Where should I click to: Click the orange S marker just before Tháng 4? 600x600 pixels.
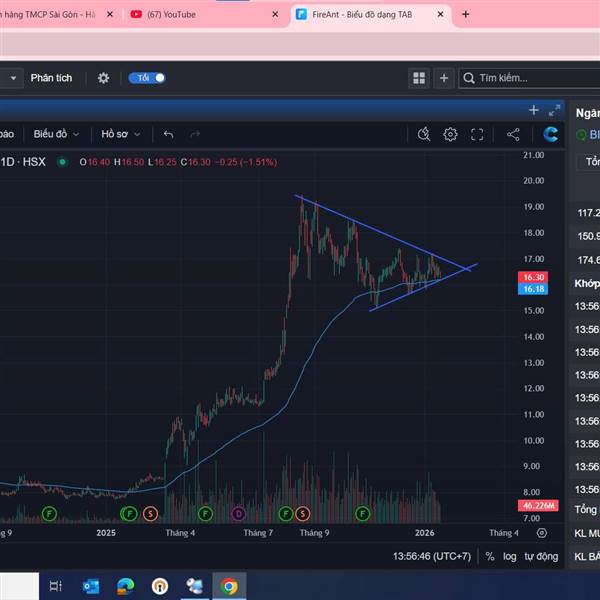tap(150, 514)
